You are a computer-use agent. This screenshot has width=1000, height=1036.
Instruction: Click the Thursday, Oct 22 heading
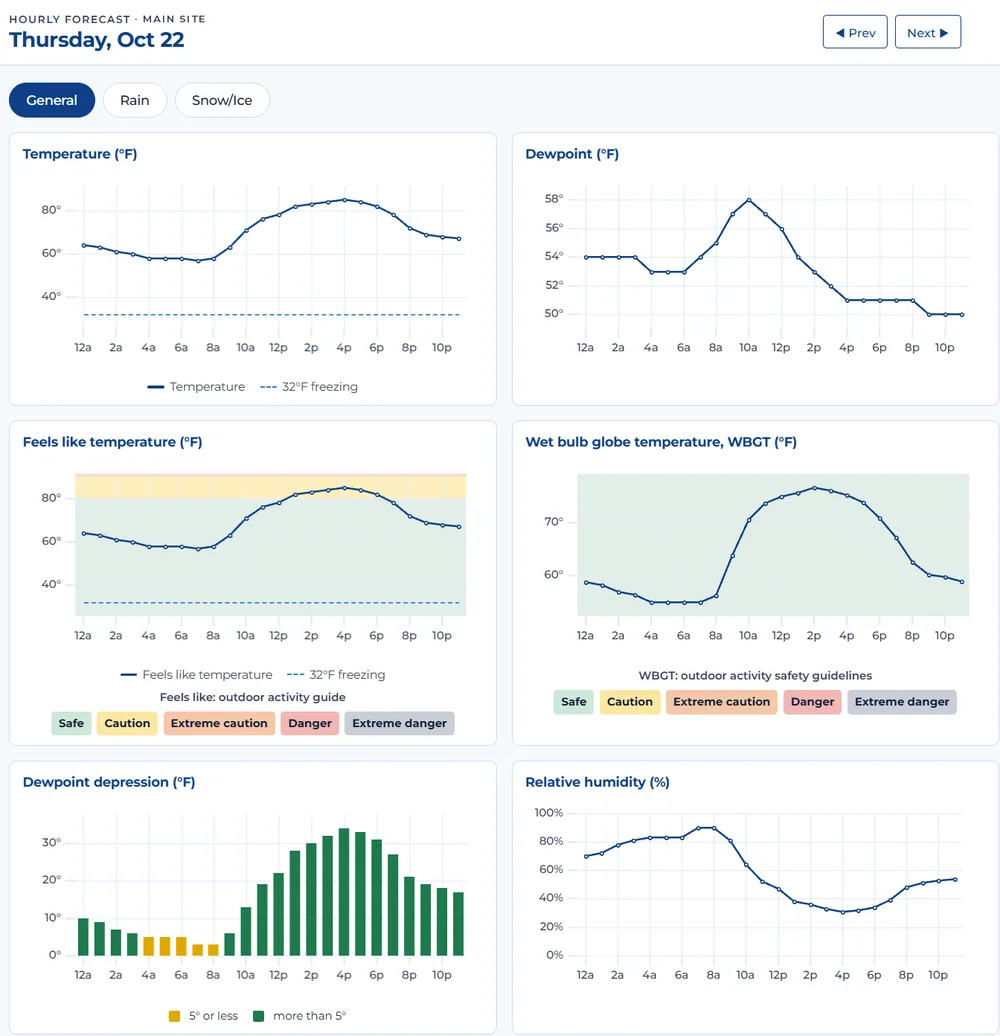(x=96, y=40)
